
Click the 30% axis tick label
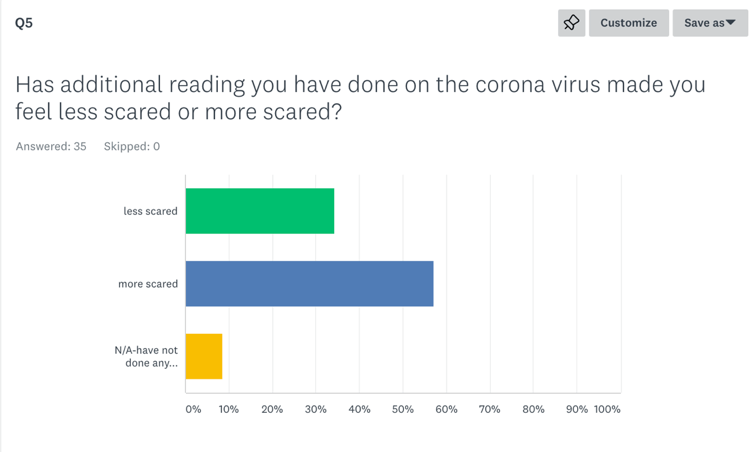tap(316, 409)
